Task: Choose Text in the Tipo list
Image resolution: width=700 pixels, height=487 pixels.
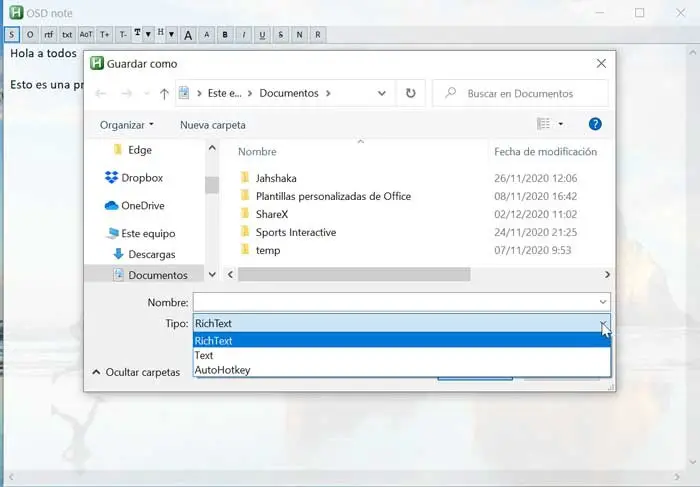Action: (401, 355)
